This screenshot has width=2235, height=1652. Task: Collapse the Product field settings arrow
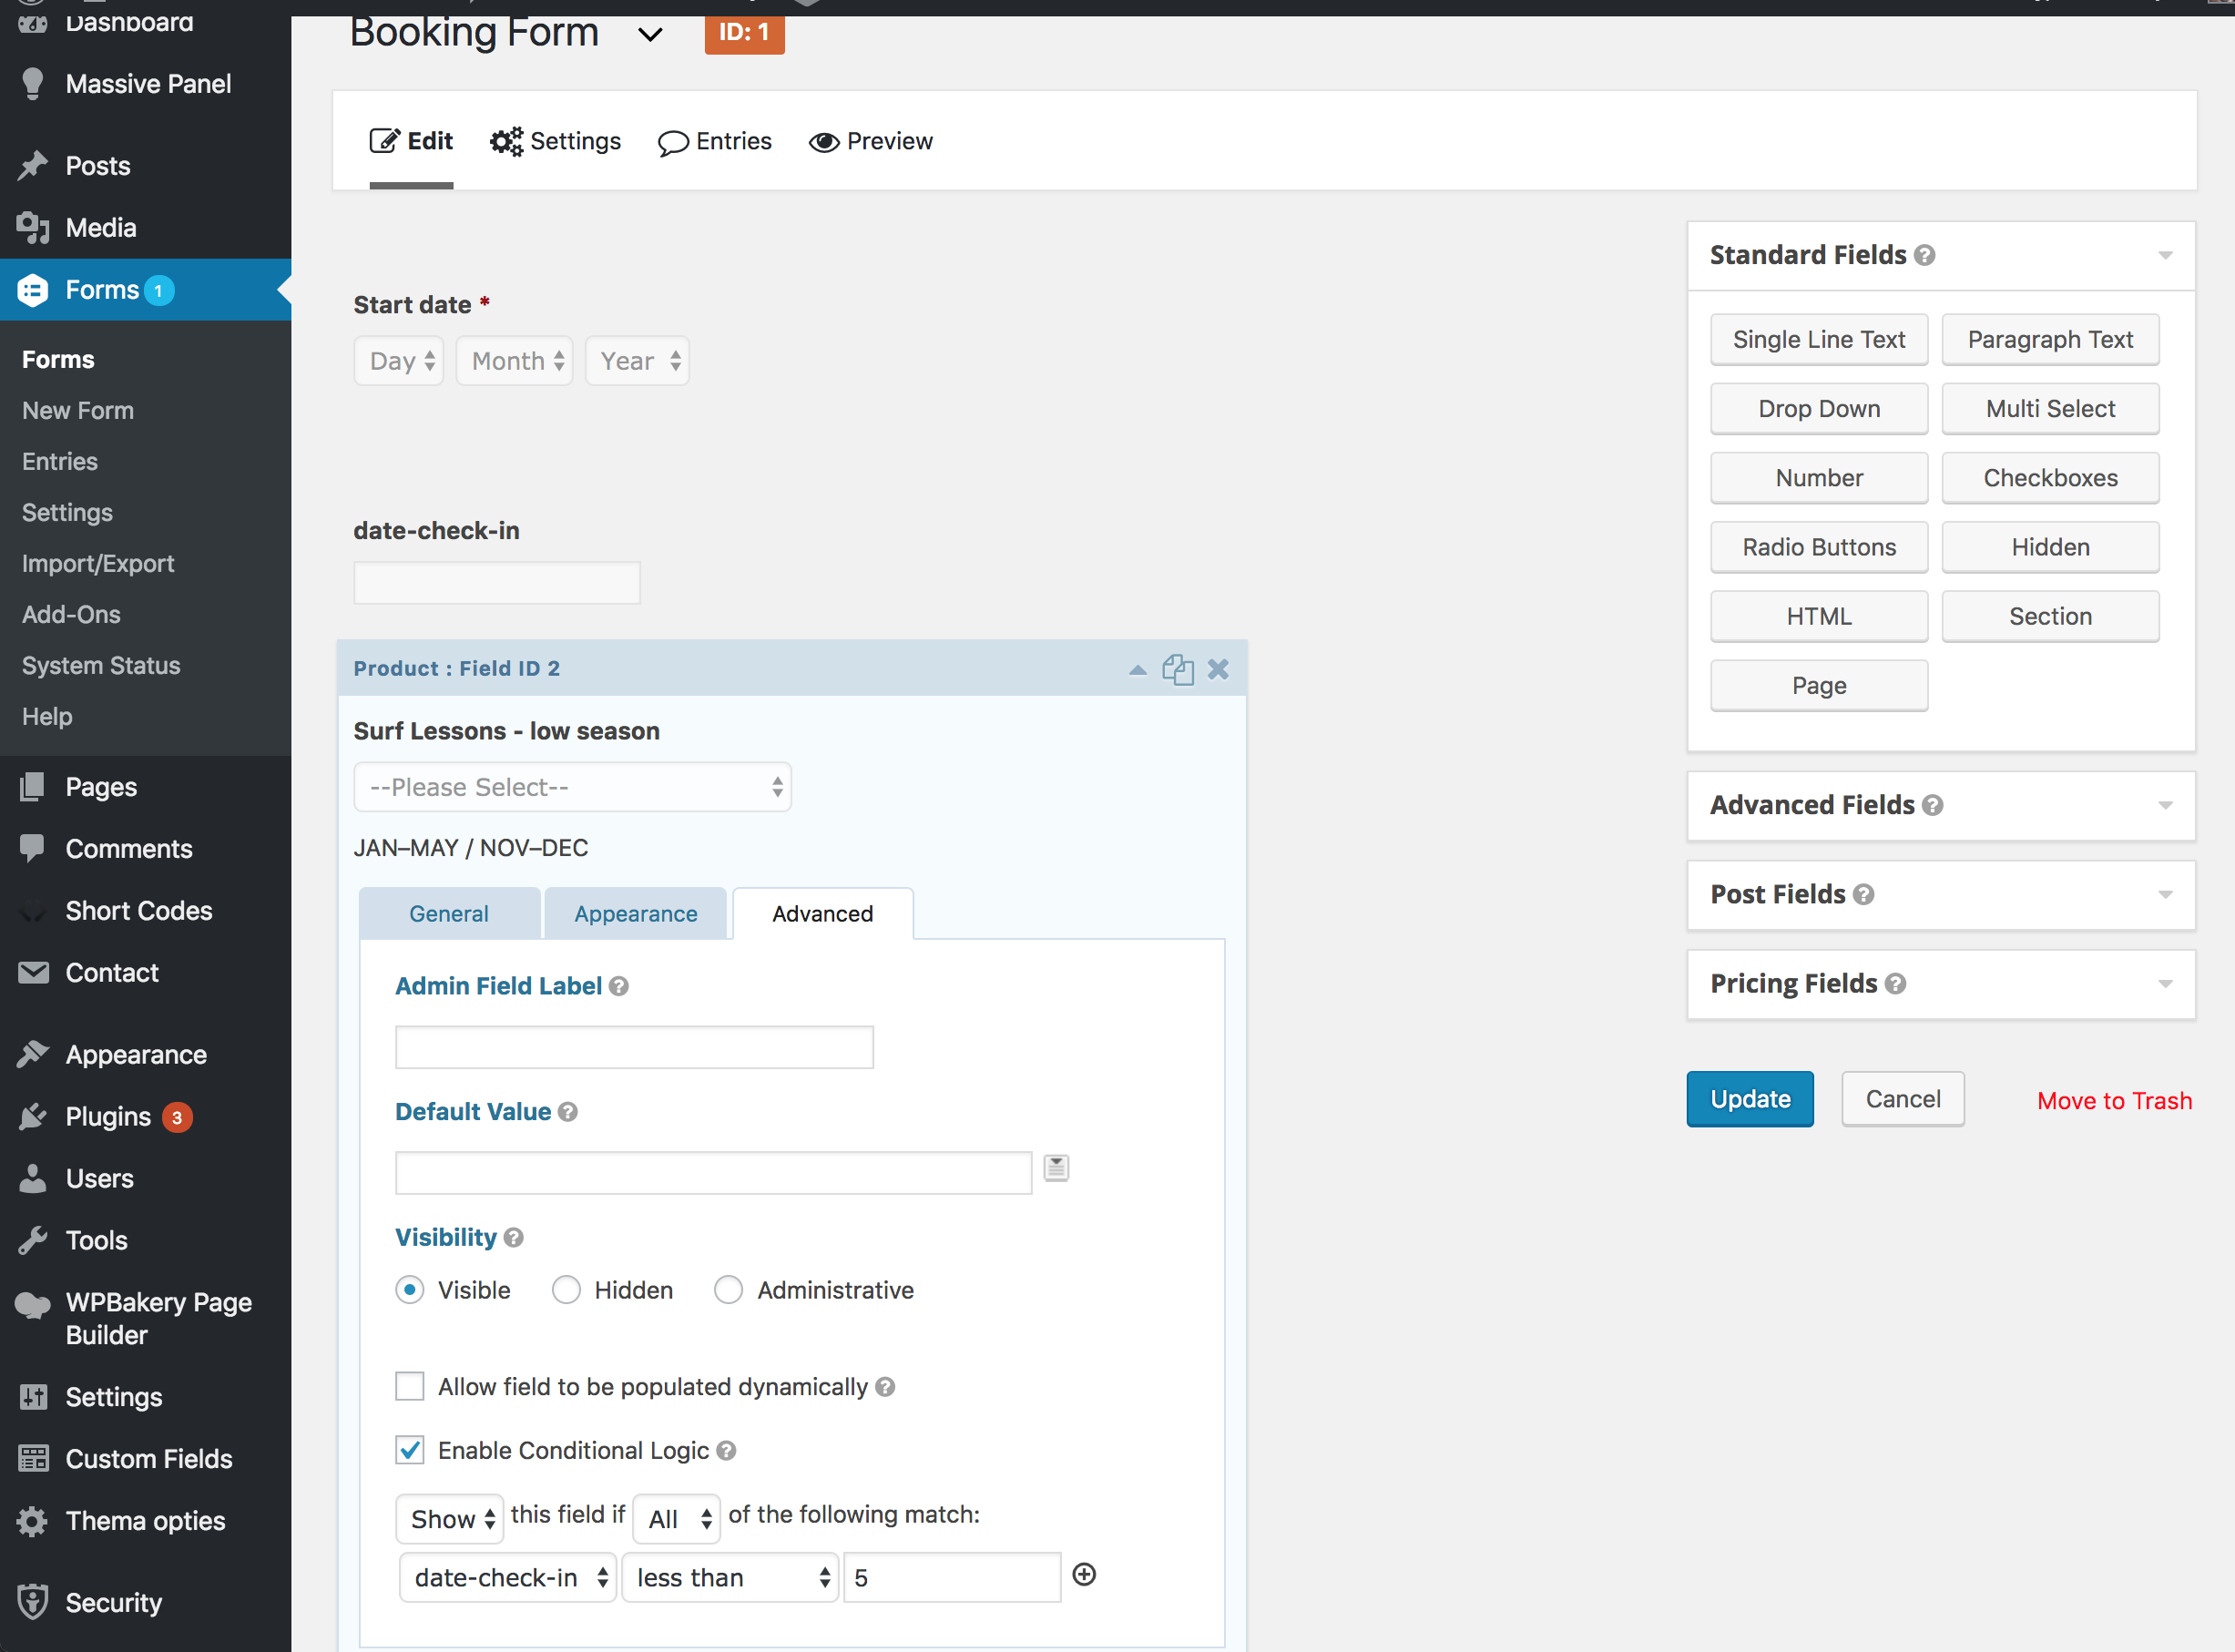(x=1137, y=670)
